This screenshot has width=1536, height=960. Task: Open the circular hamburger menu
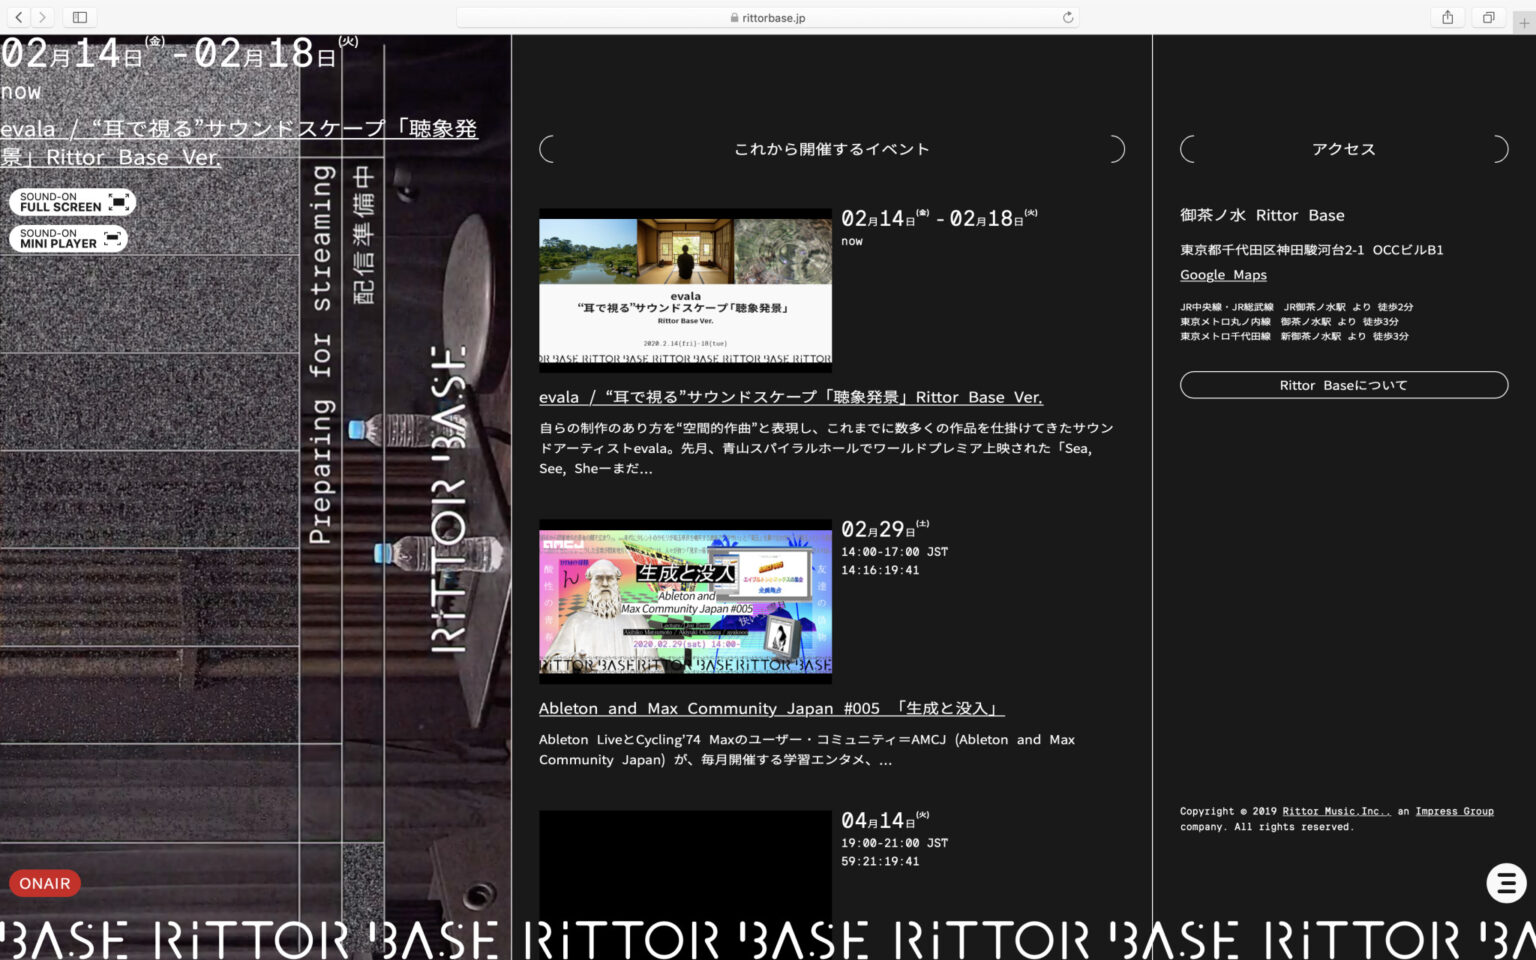tap(1506, 883)
